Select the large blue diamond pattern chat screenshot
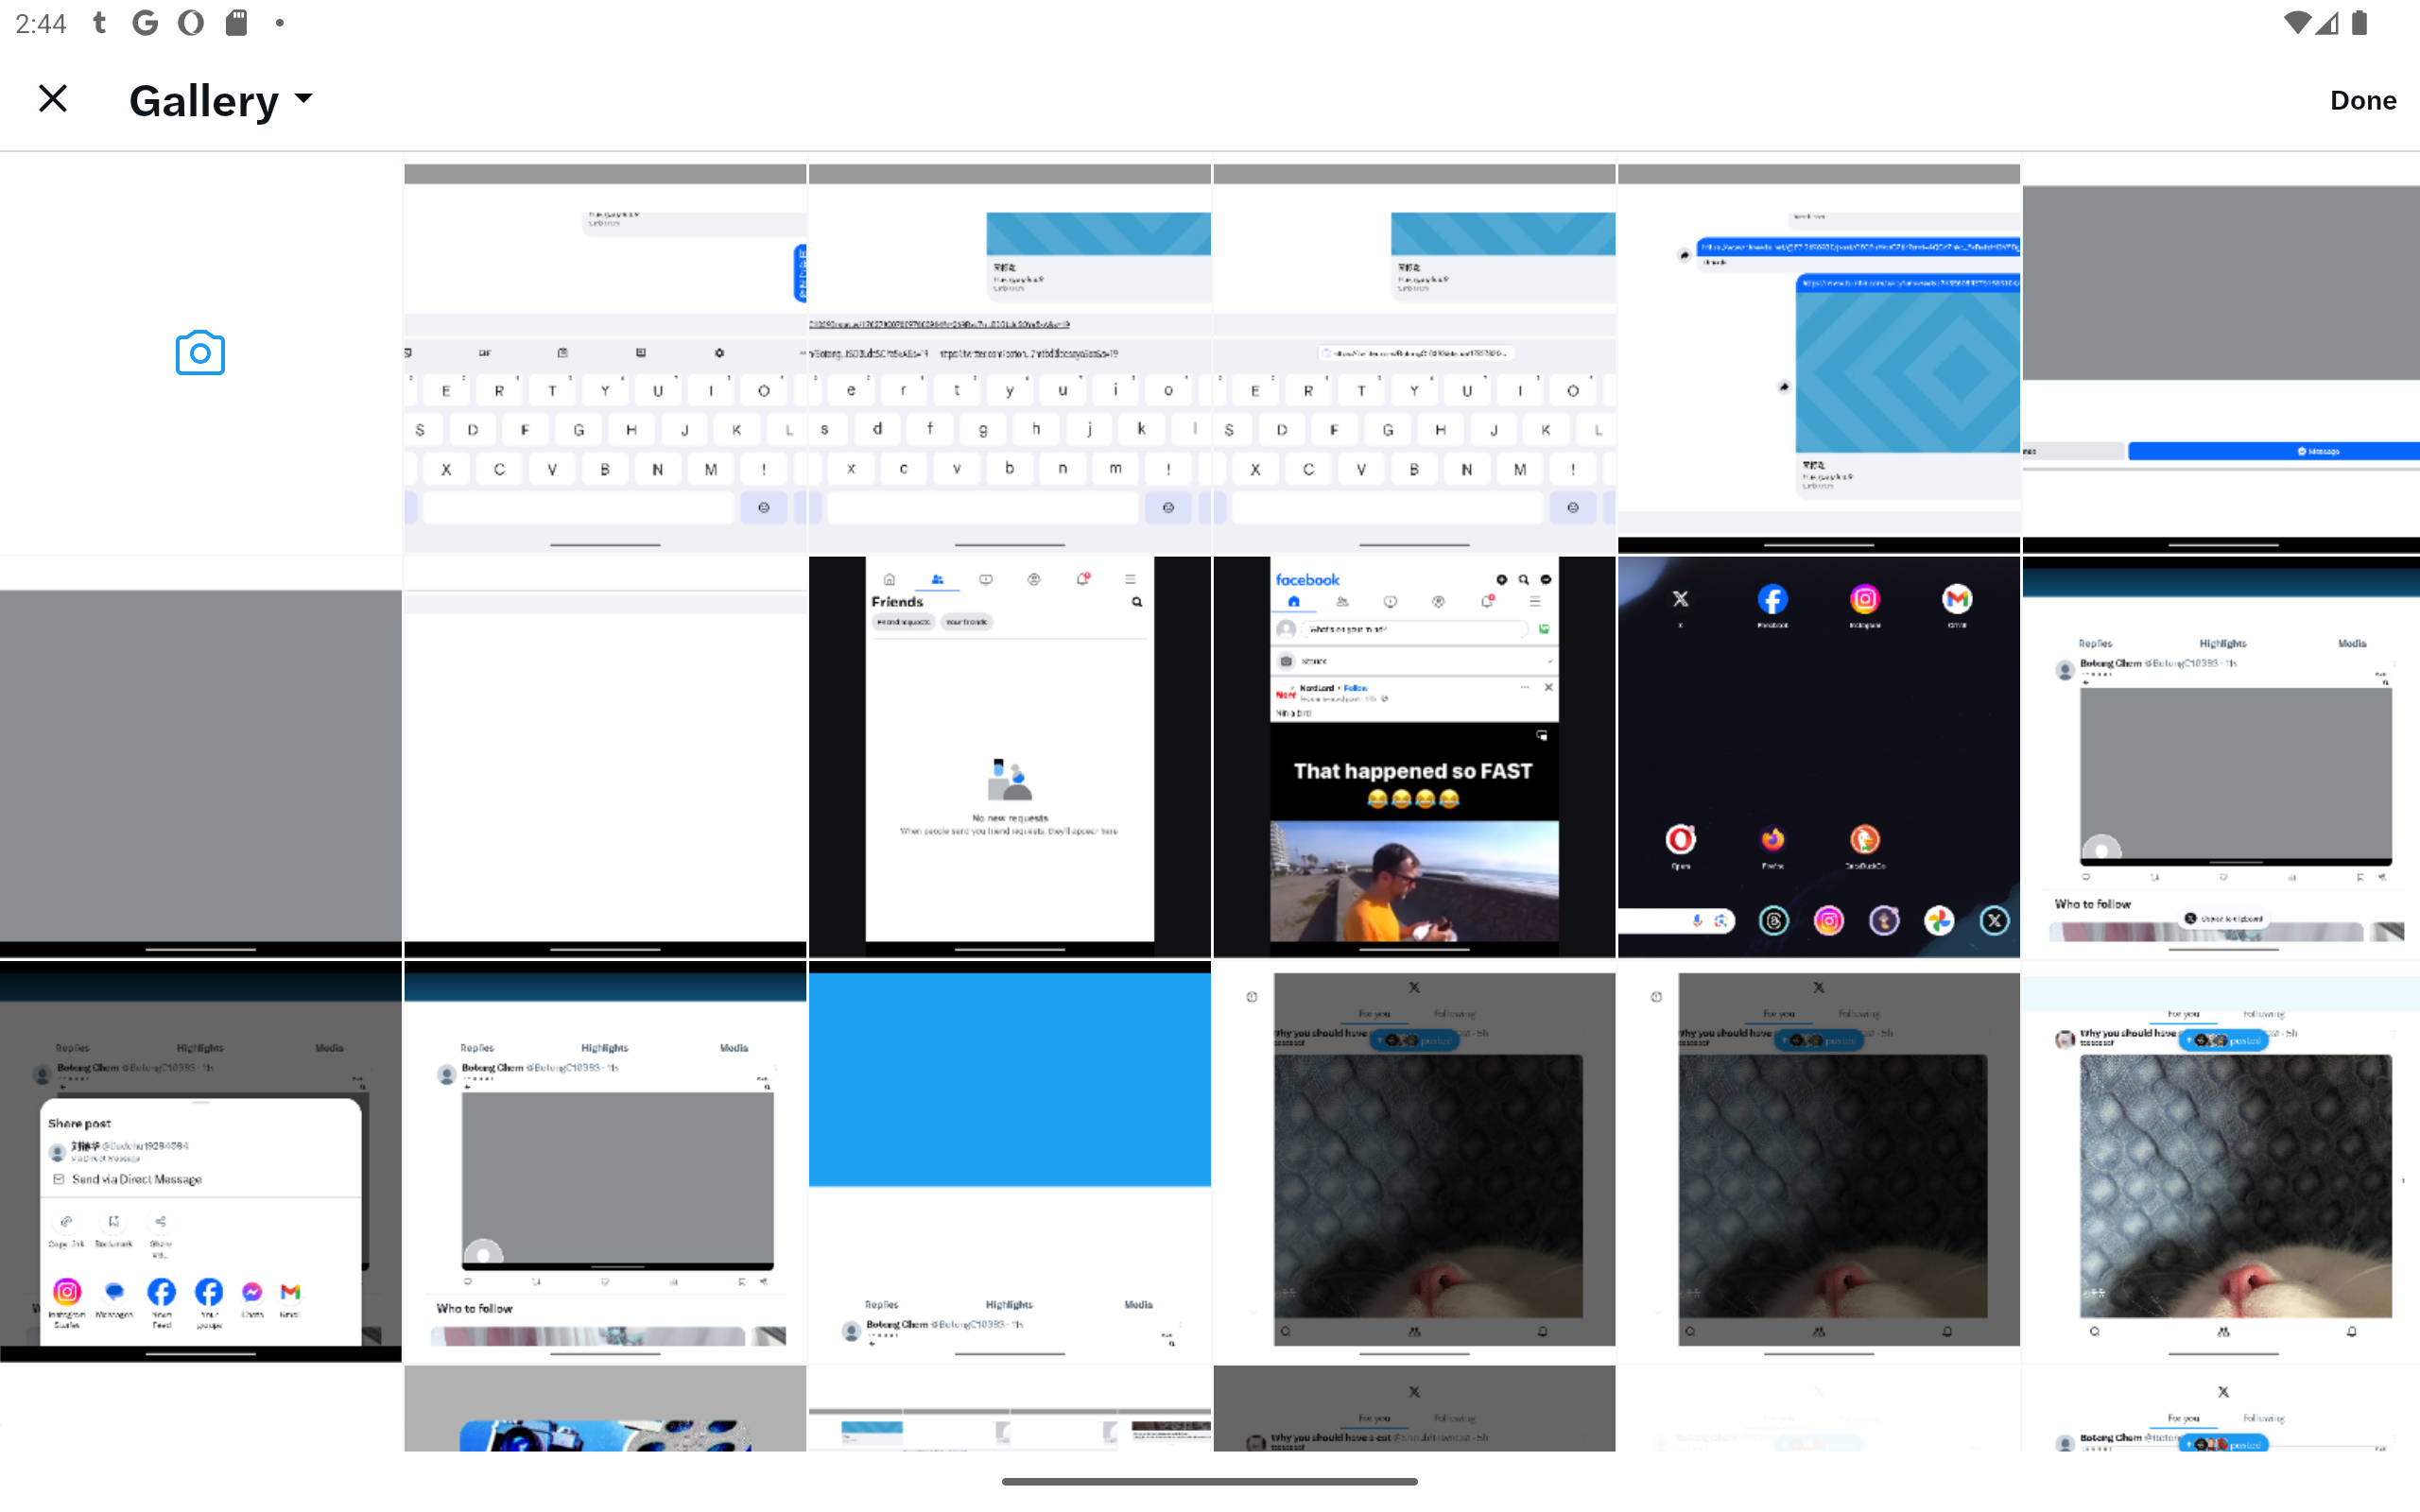 pos(1818,353)
